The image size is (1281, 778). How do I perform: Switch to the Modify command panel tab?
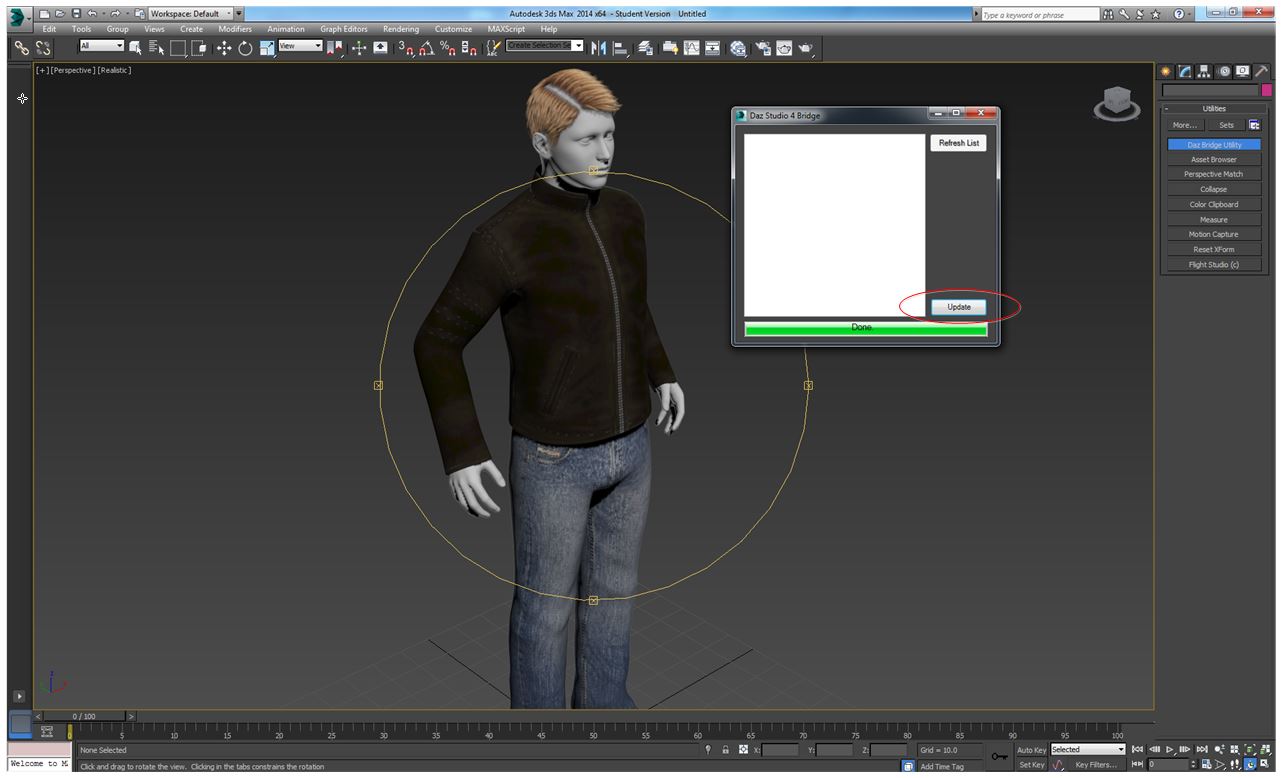coord(1185,71)
